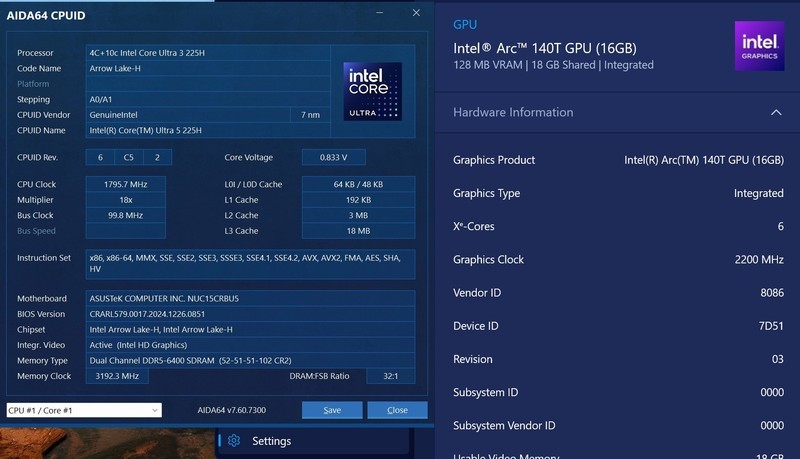This screenshot has width=800, height=459.
Task: Select the Processor field 4C+10c Intel Core Ultra
Action: click(x=208, y=53)
